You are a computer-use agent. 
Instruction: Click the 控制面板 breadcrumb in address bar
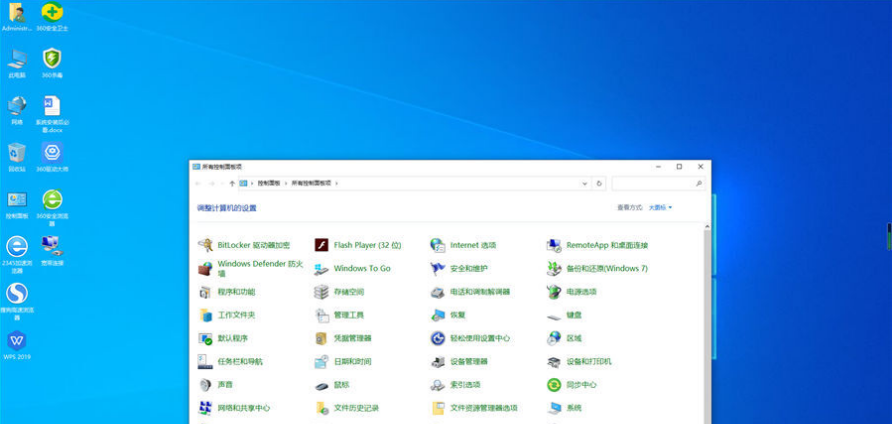coord(270,184)
